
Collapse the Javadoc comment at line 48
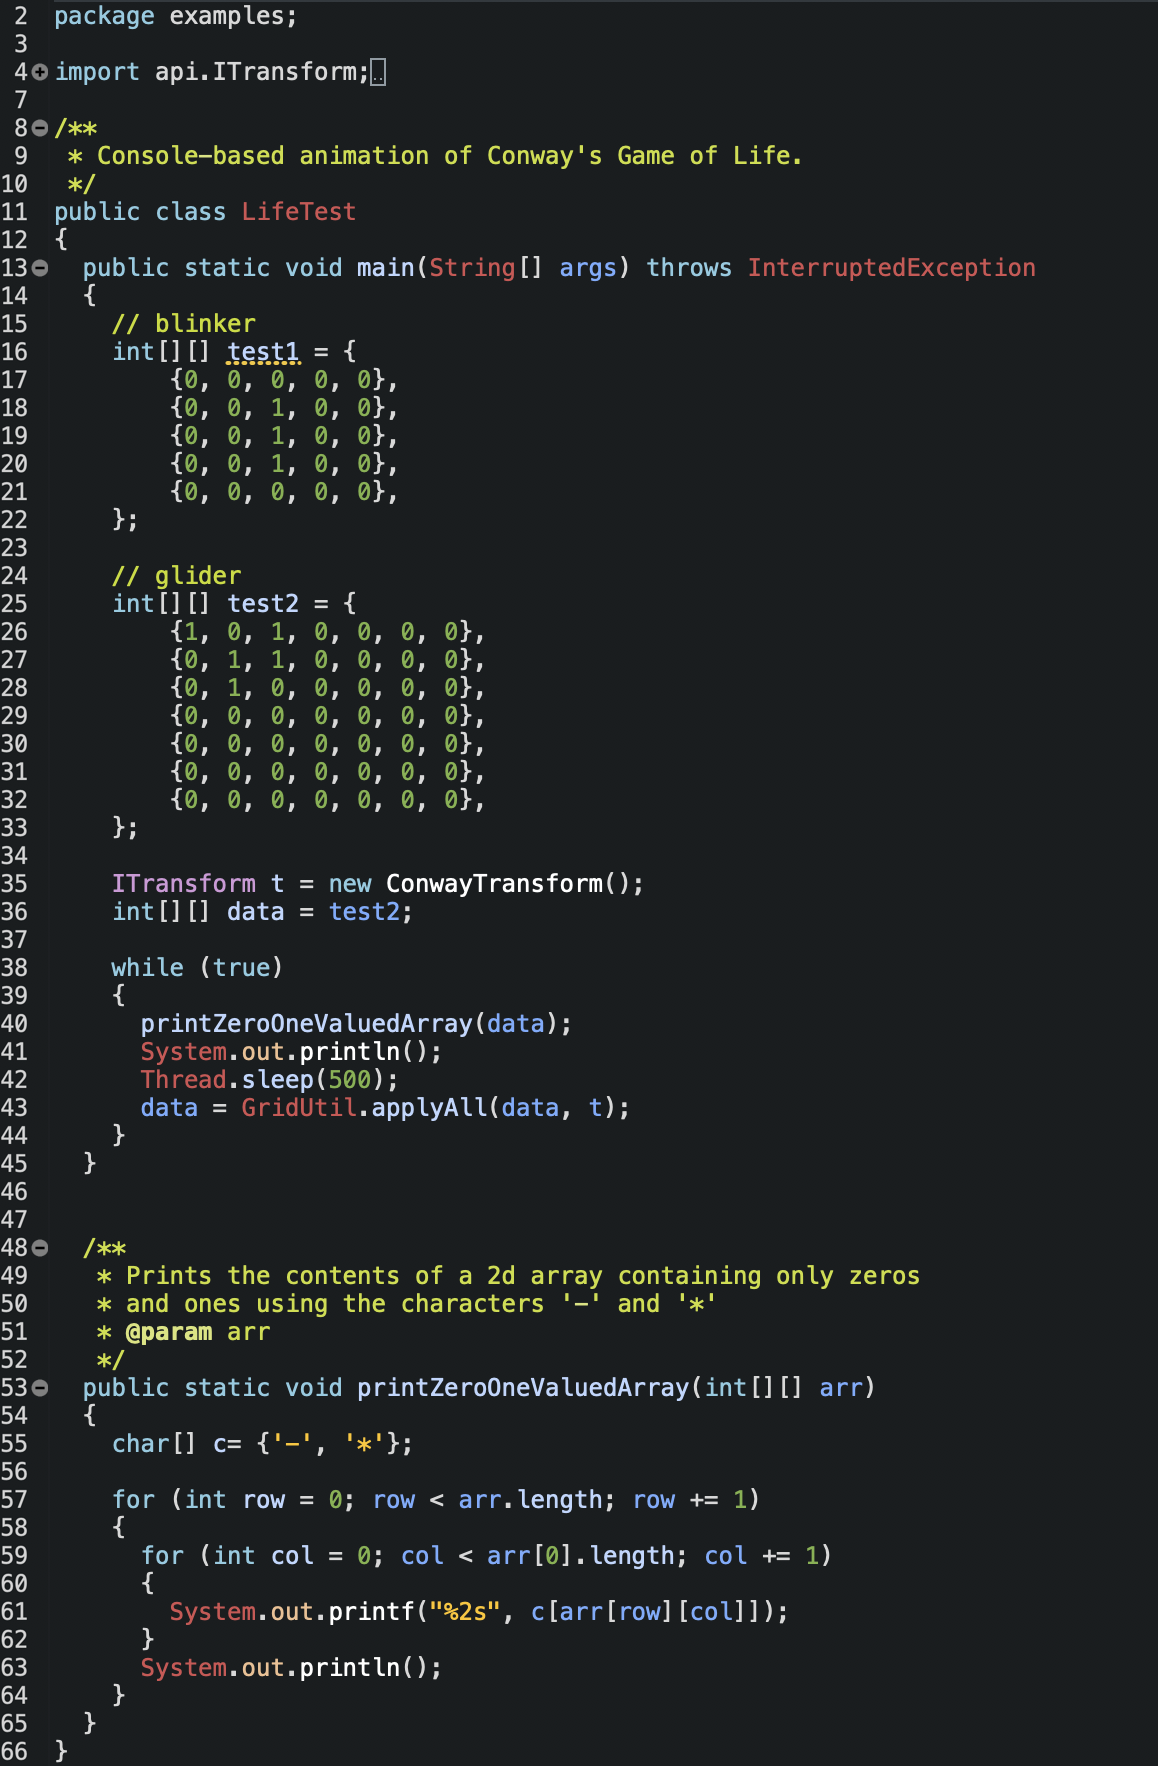tap(40, 1248)
